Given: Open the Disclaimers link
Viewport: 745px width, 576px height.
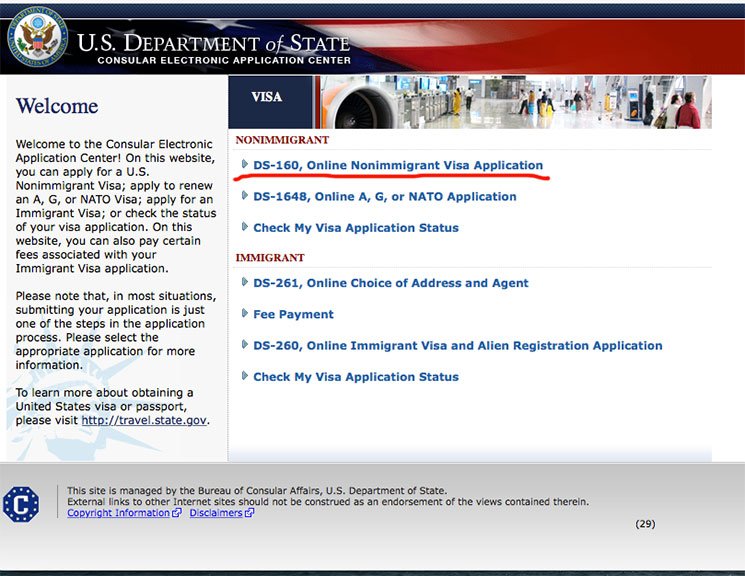Looking at the screenshot, I should coord(216,513).
